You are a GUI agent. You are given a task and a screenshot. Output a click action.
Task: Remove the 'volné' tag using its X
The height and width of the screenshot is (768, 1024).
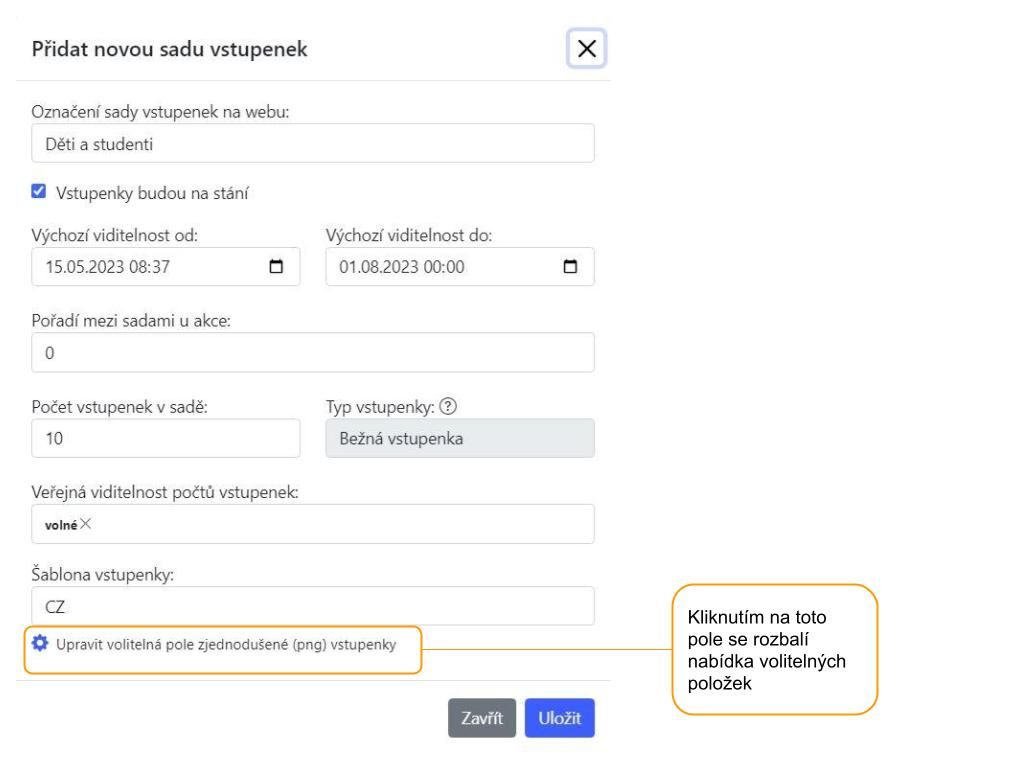click(x=85, y=524)
